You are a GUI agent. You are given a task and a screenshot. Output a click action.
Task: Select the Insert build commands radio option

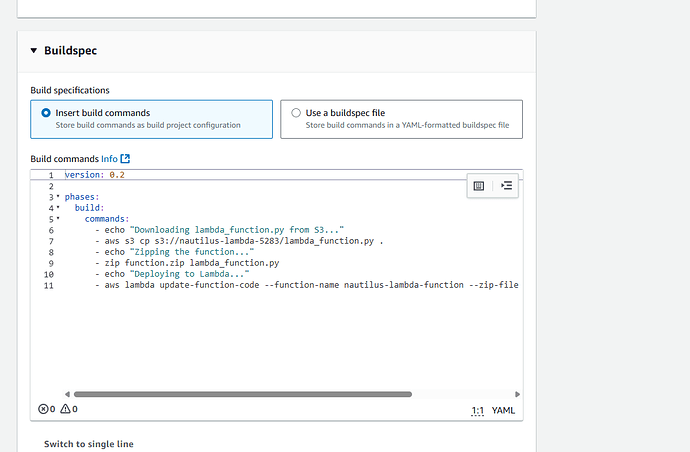click(46, 113)
